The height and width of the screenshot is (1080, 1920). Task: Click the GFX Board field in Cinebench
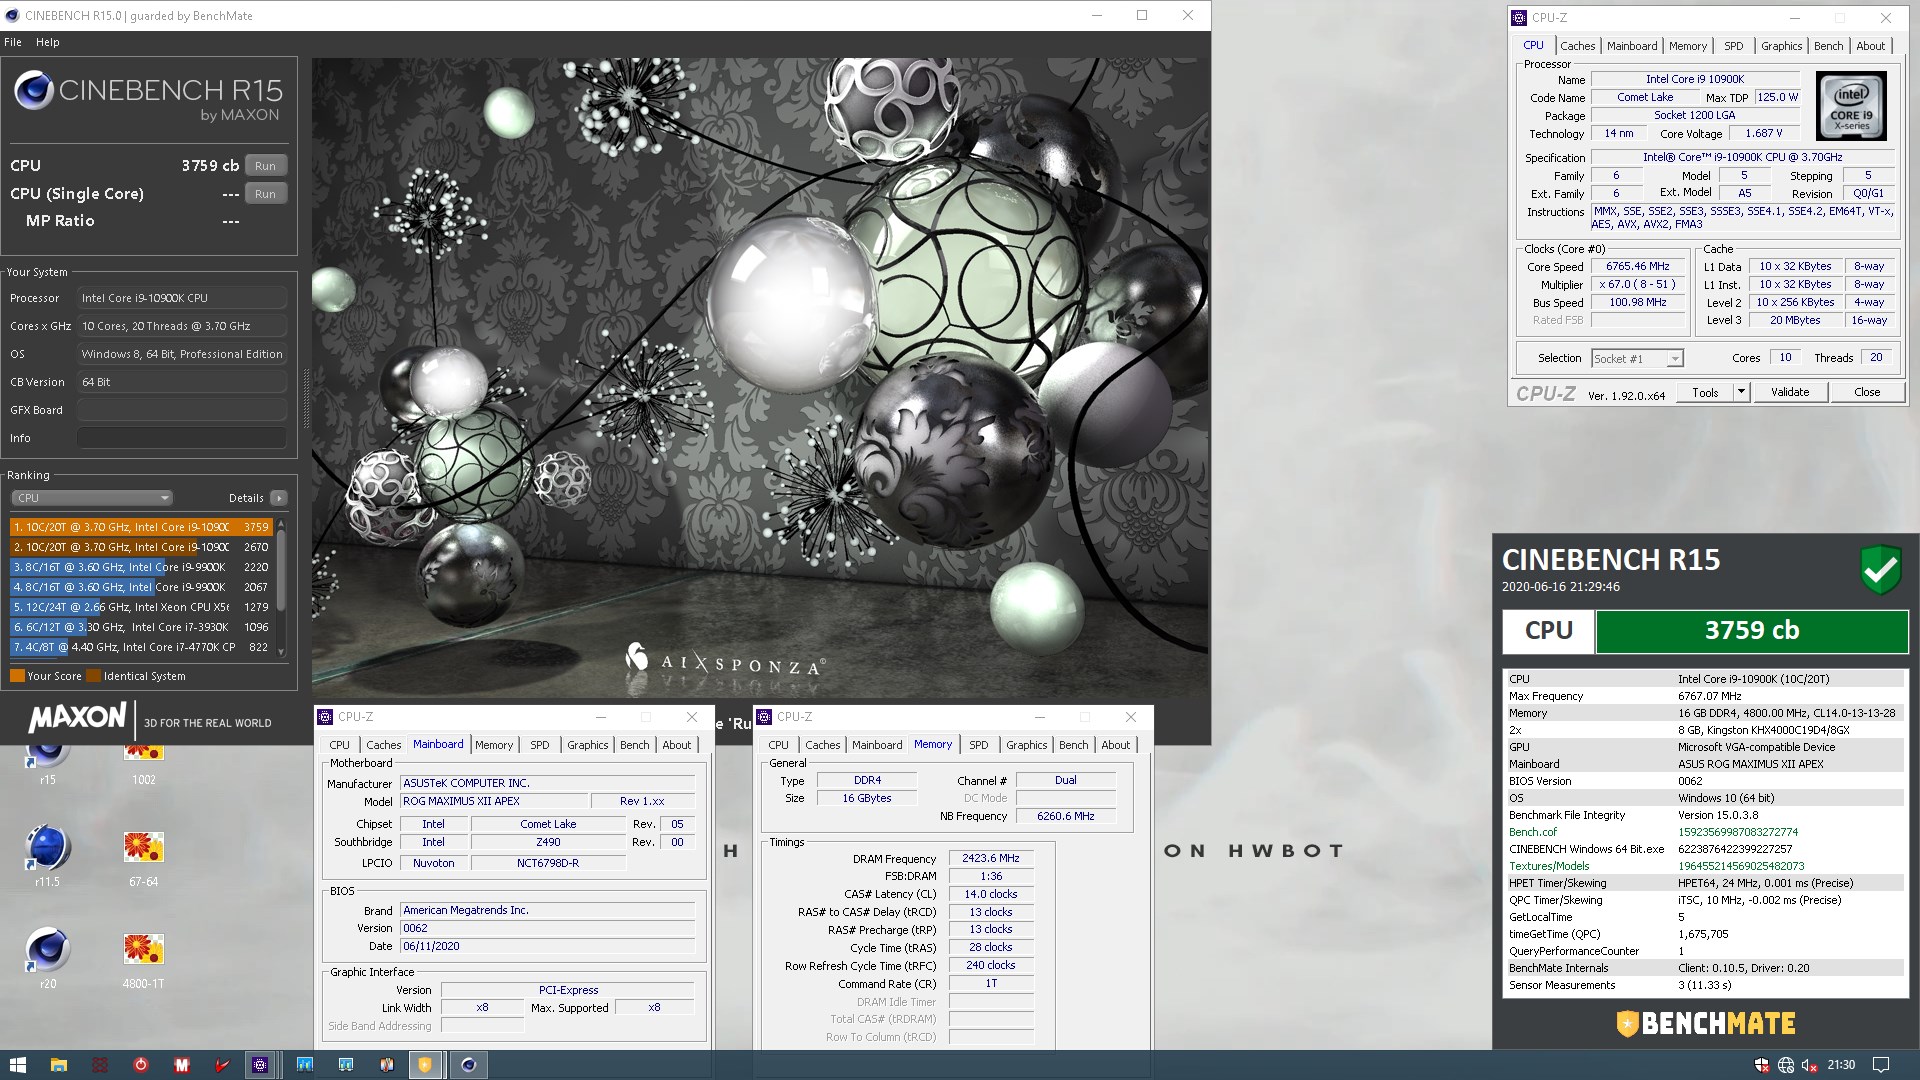pyautogui.click(x=182, y=410)
